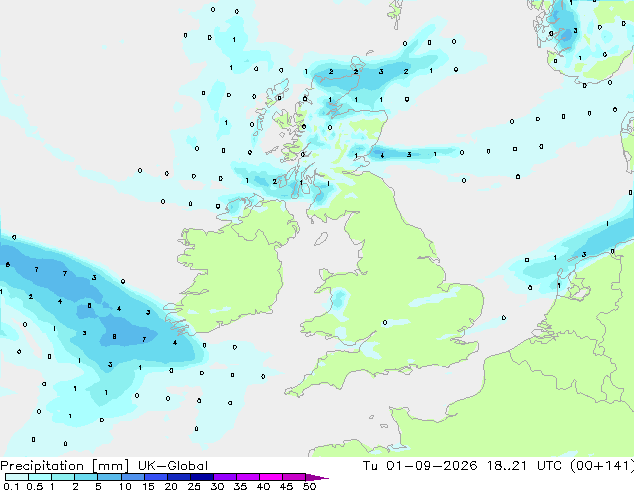Select the 20–25 mm dark blue swatch
Screen dimensions: 634x490
(178, 477)
